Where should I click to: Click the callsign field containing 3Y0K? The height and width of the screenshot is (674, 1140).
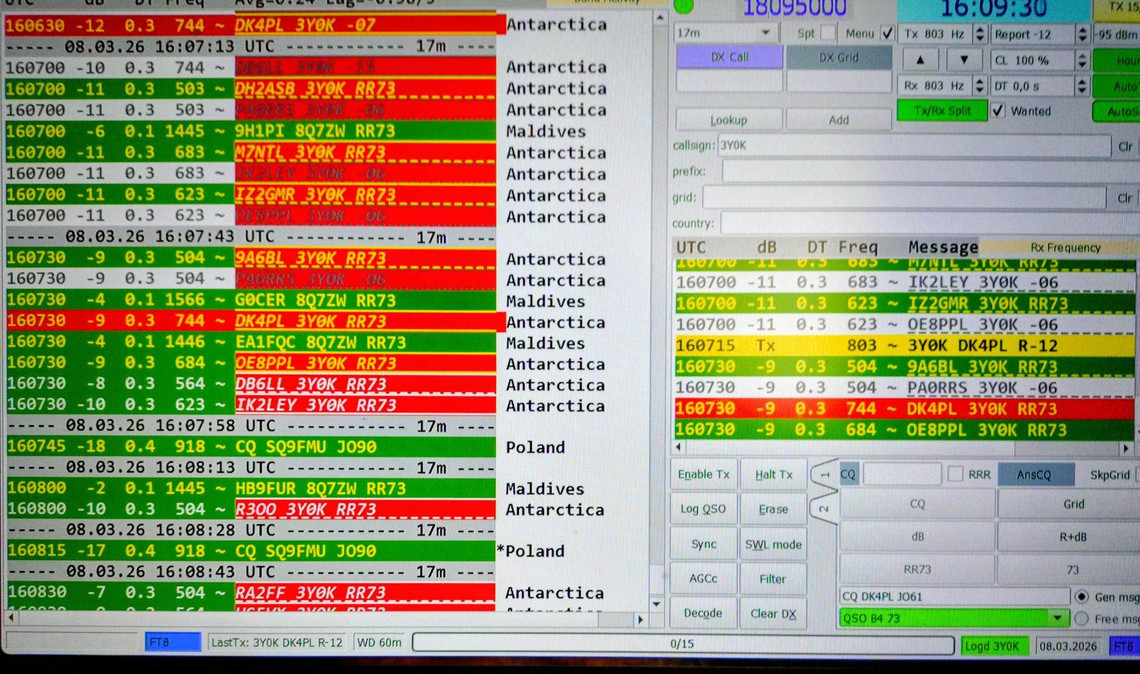tap(915, 146)
